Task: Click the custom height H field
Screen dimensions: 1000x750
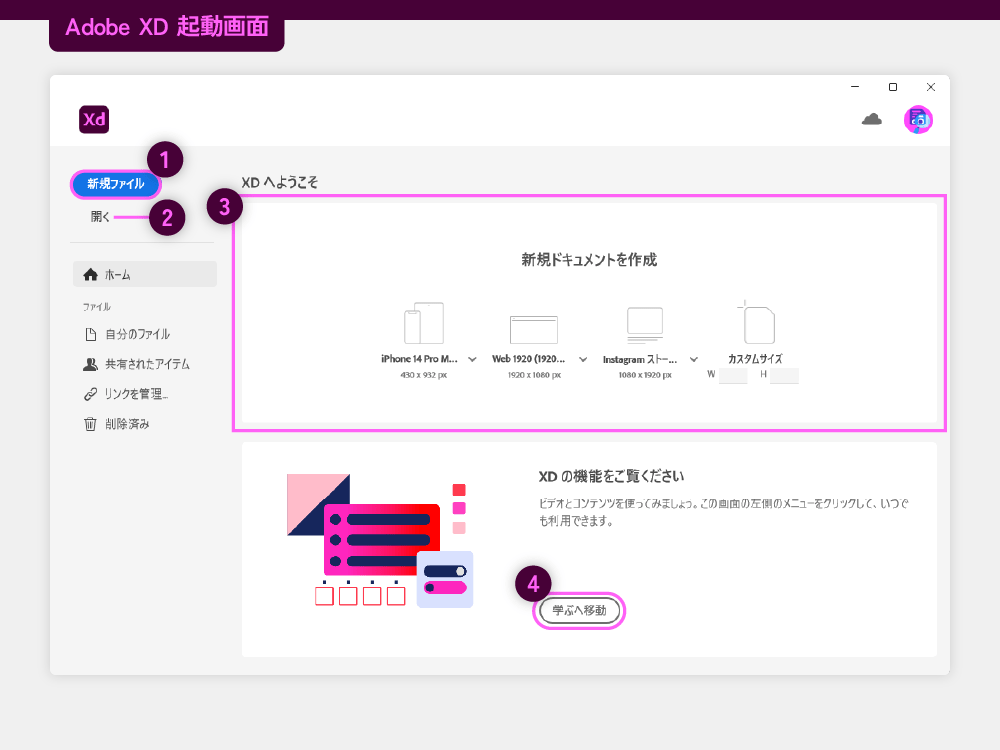Action: [x=784, y=376]
